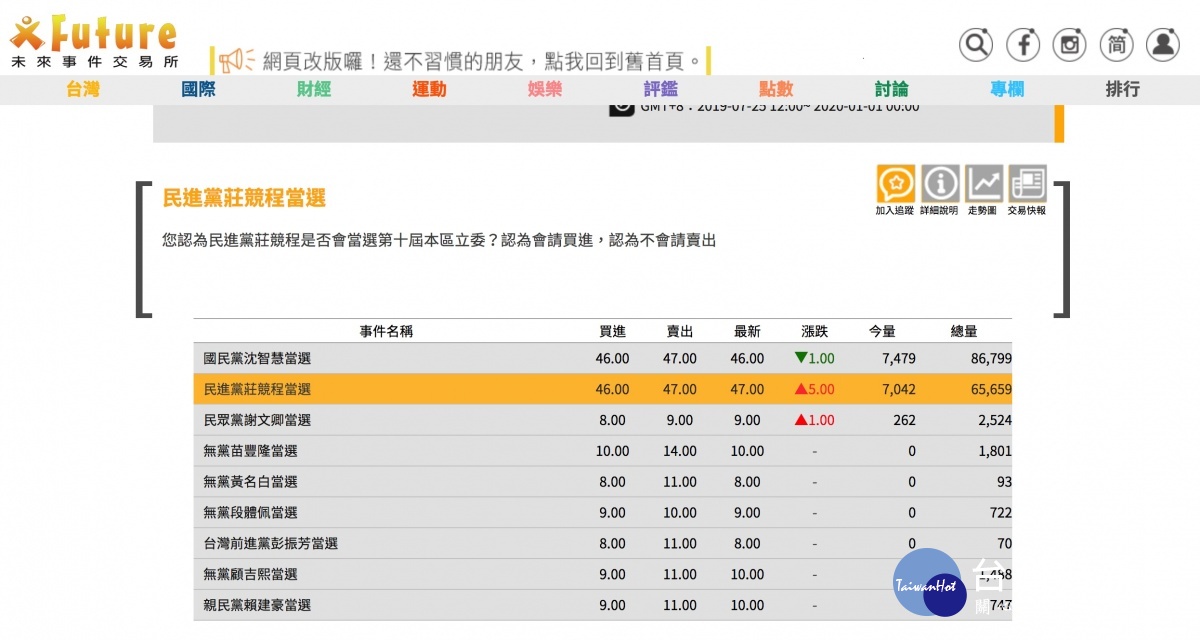Click the 最新 column header

tap(747, 331)
